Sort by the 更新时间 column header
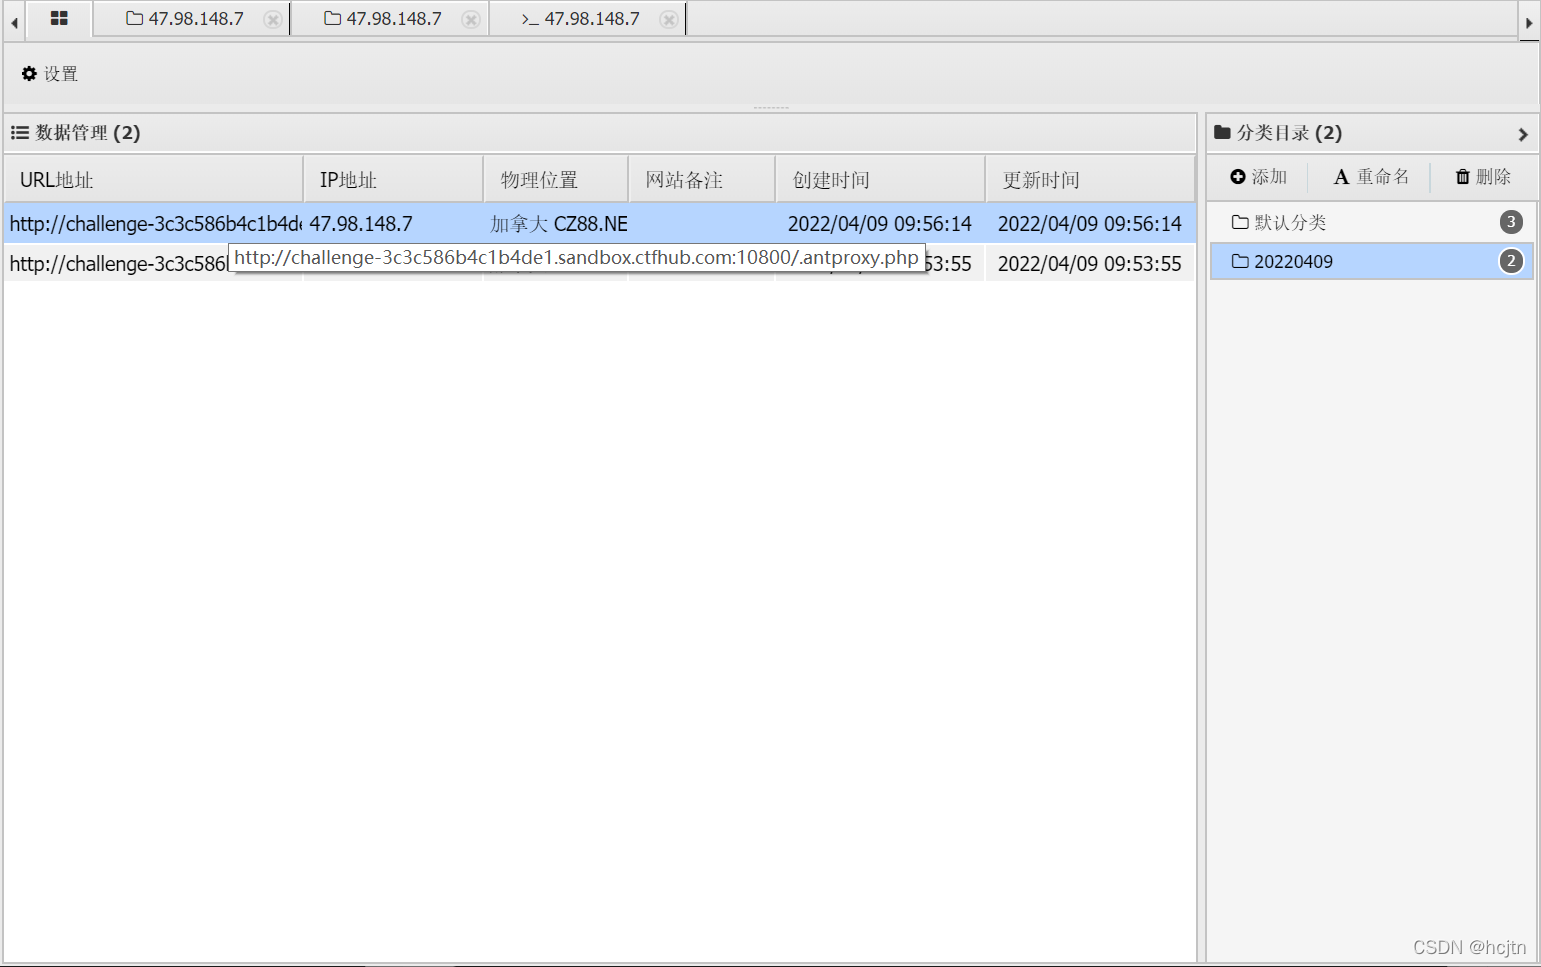 pyautogui.click(x=1090, y=180)
